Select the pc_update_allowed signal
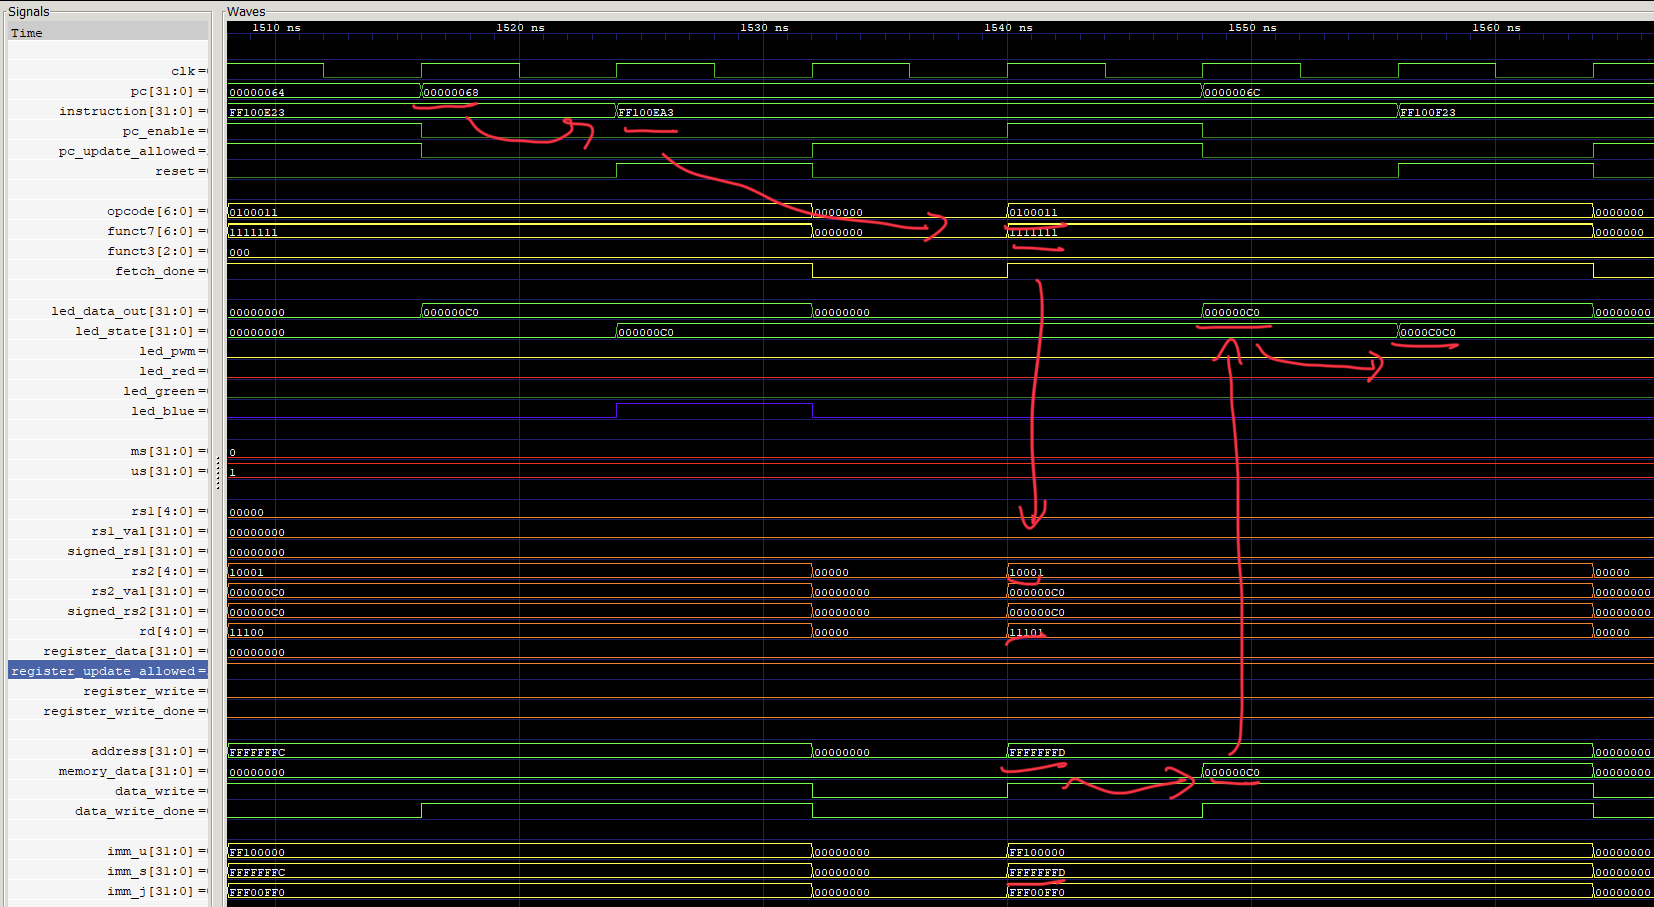Viewport: 1654px width, 907px height. 108,151
